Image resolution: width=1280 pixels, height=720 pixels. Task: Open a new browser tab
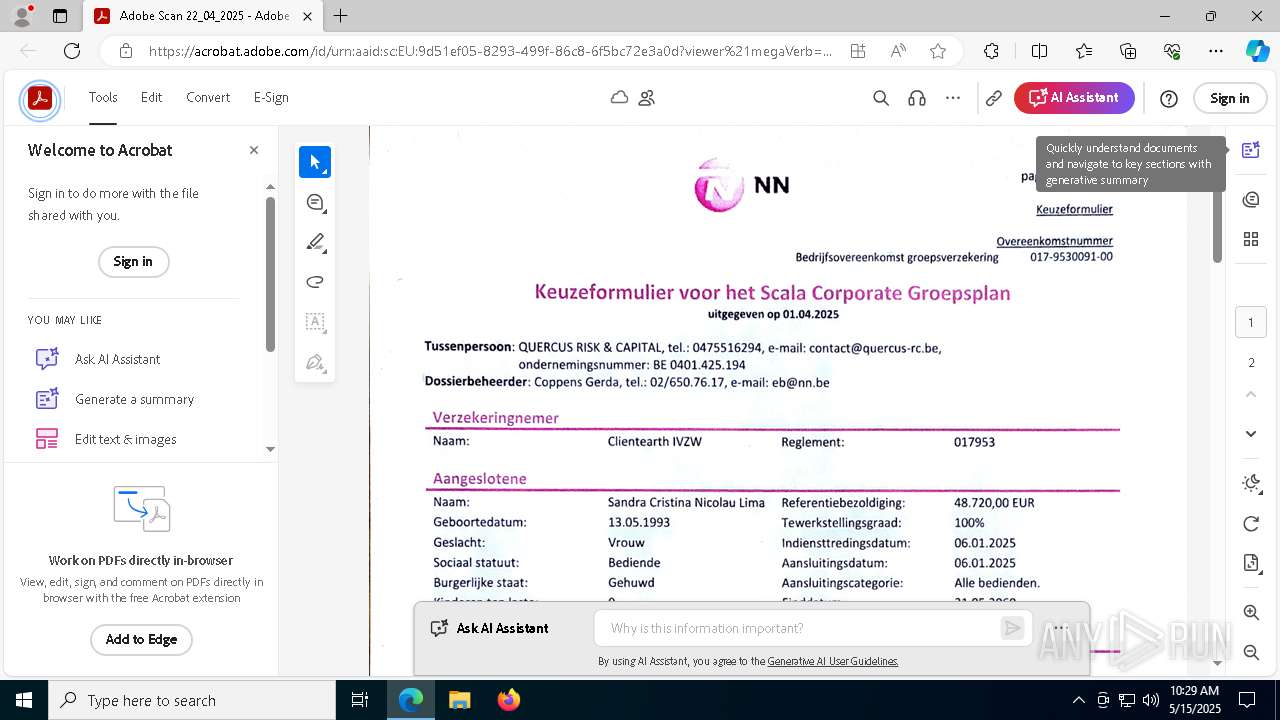coord(341,16)
